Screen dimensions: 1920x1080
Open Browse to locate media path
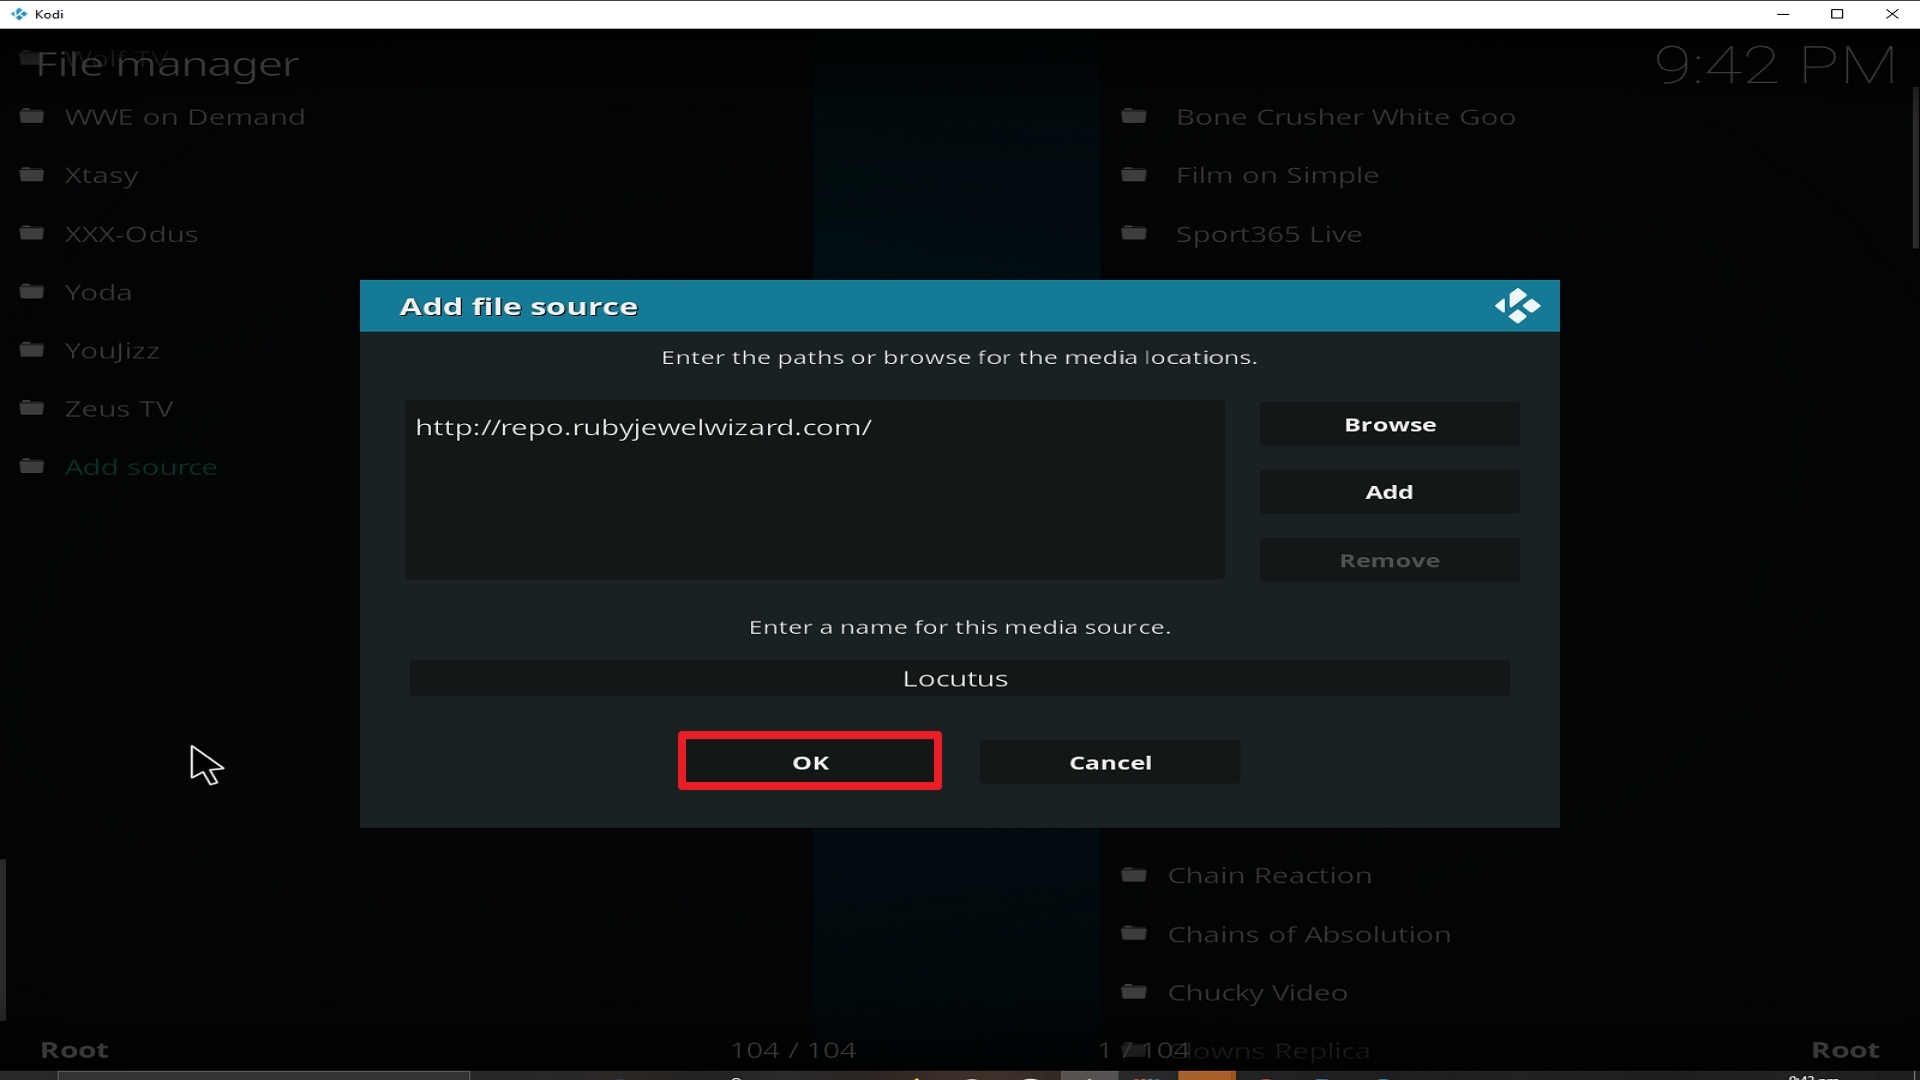[x=1390, y=425]
